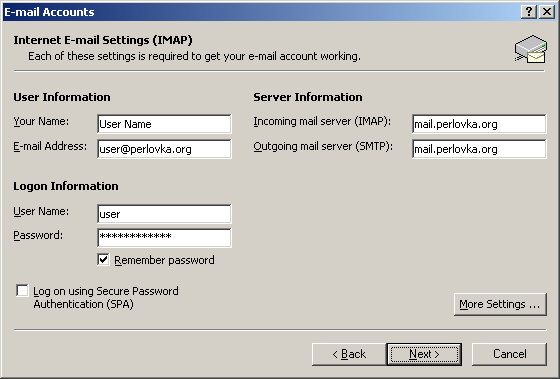Click the E-mail Address field
This screenshot has height=379, width=560.
coord(164,149)
